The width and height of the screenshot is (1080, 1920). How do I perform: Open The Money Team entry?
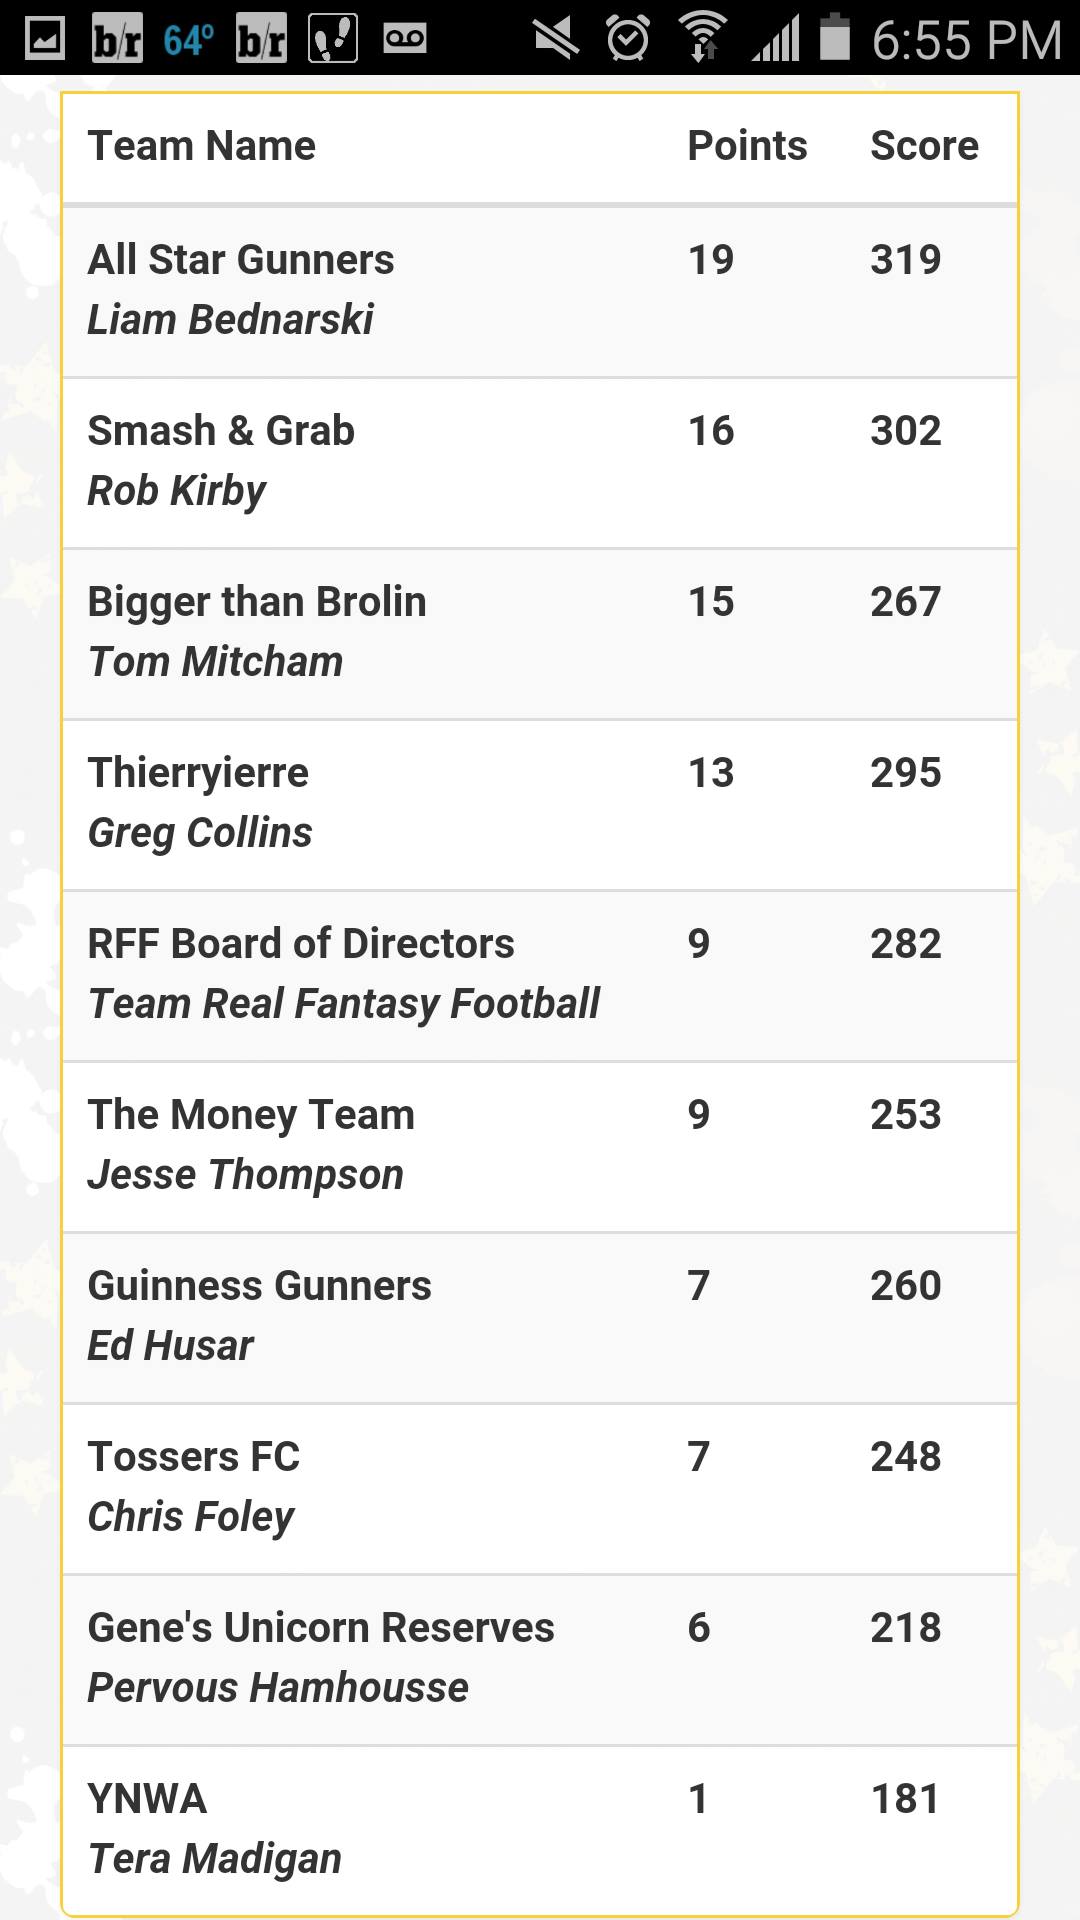coord(540,1147)
